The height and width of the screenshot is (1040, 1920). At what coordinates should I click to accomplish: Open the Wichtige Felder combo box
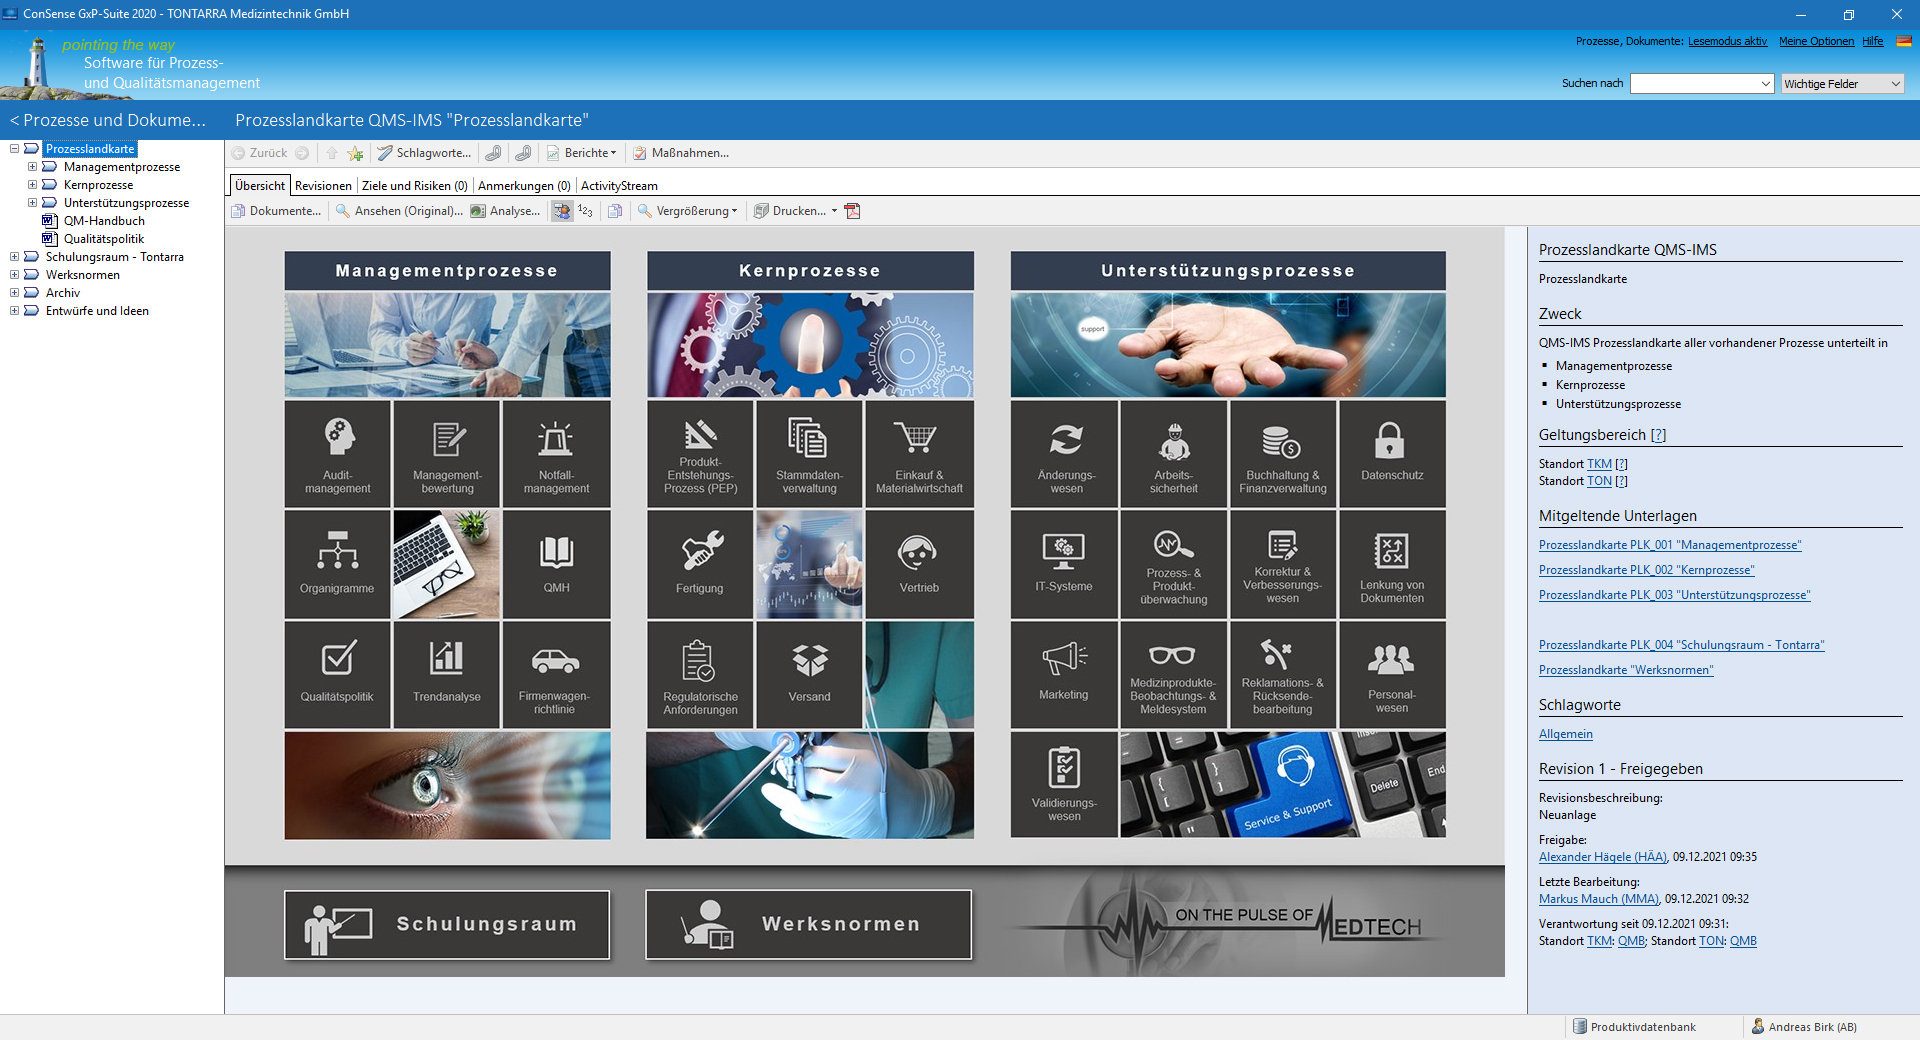click(1842, 84)
